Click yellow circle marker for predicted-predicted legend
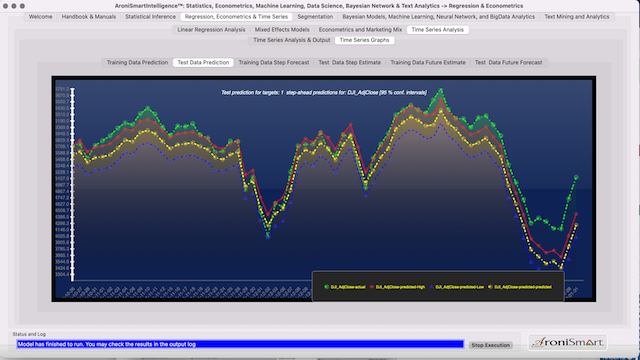The image size is (640, 360). [490, 287]
